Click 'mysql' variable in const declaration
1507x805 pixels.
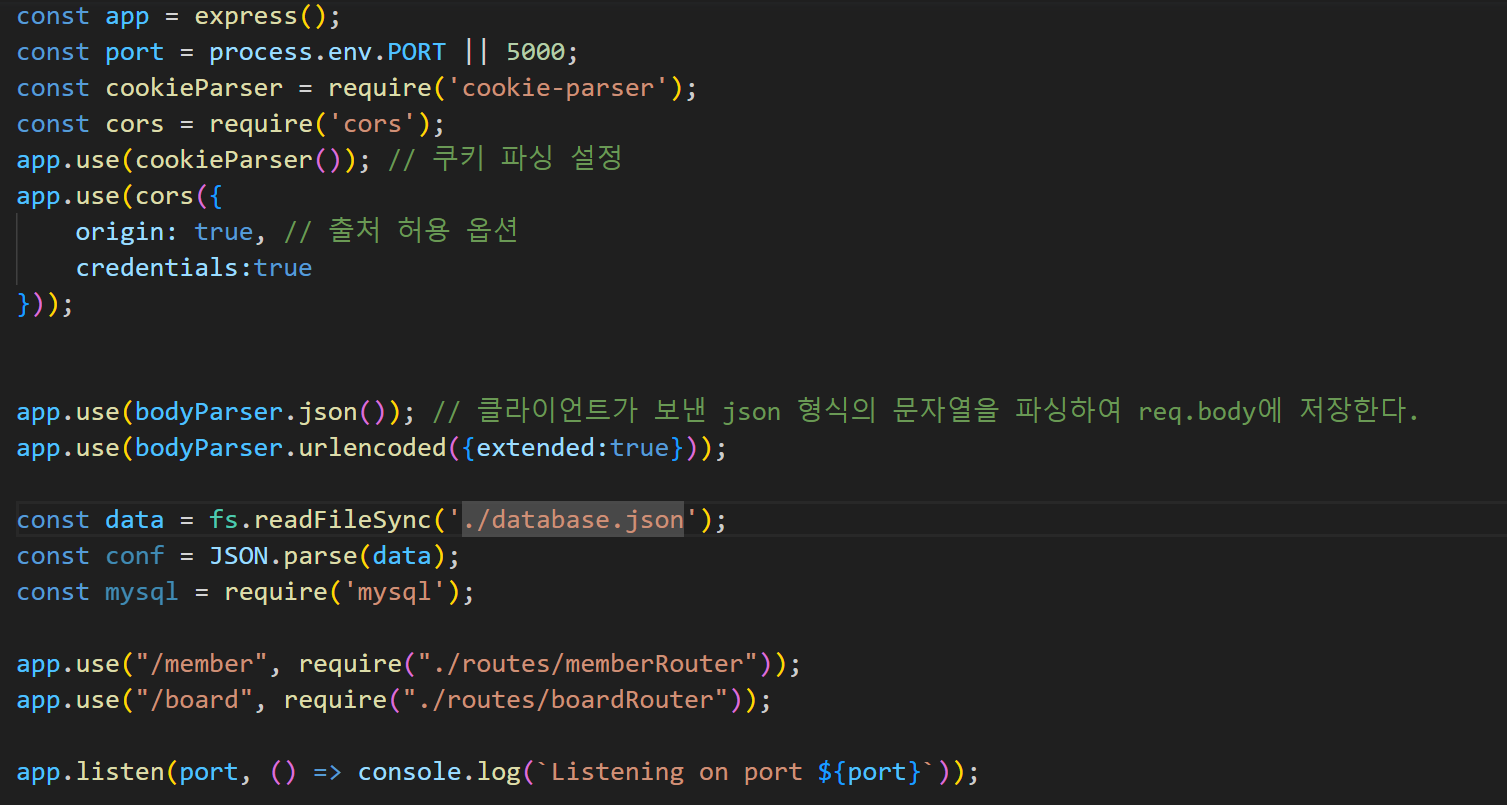click(x=142, y=592)
